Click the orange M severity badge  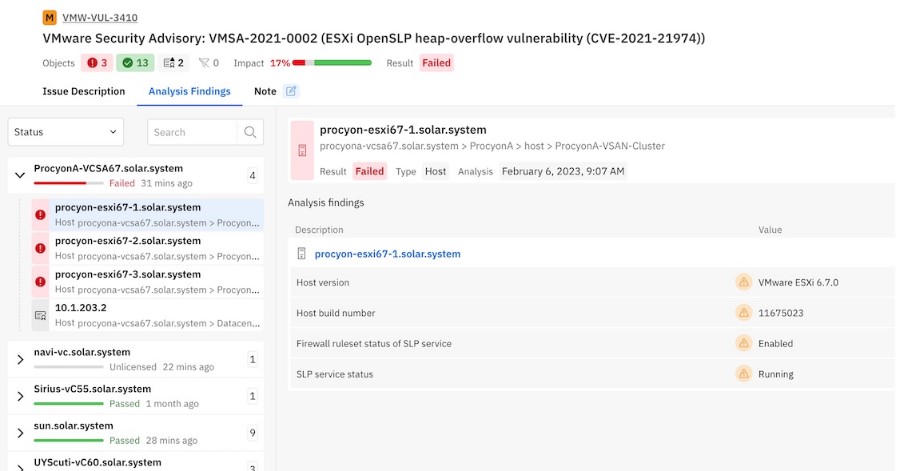coord(49,18)
